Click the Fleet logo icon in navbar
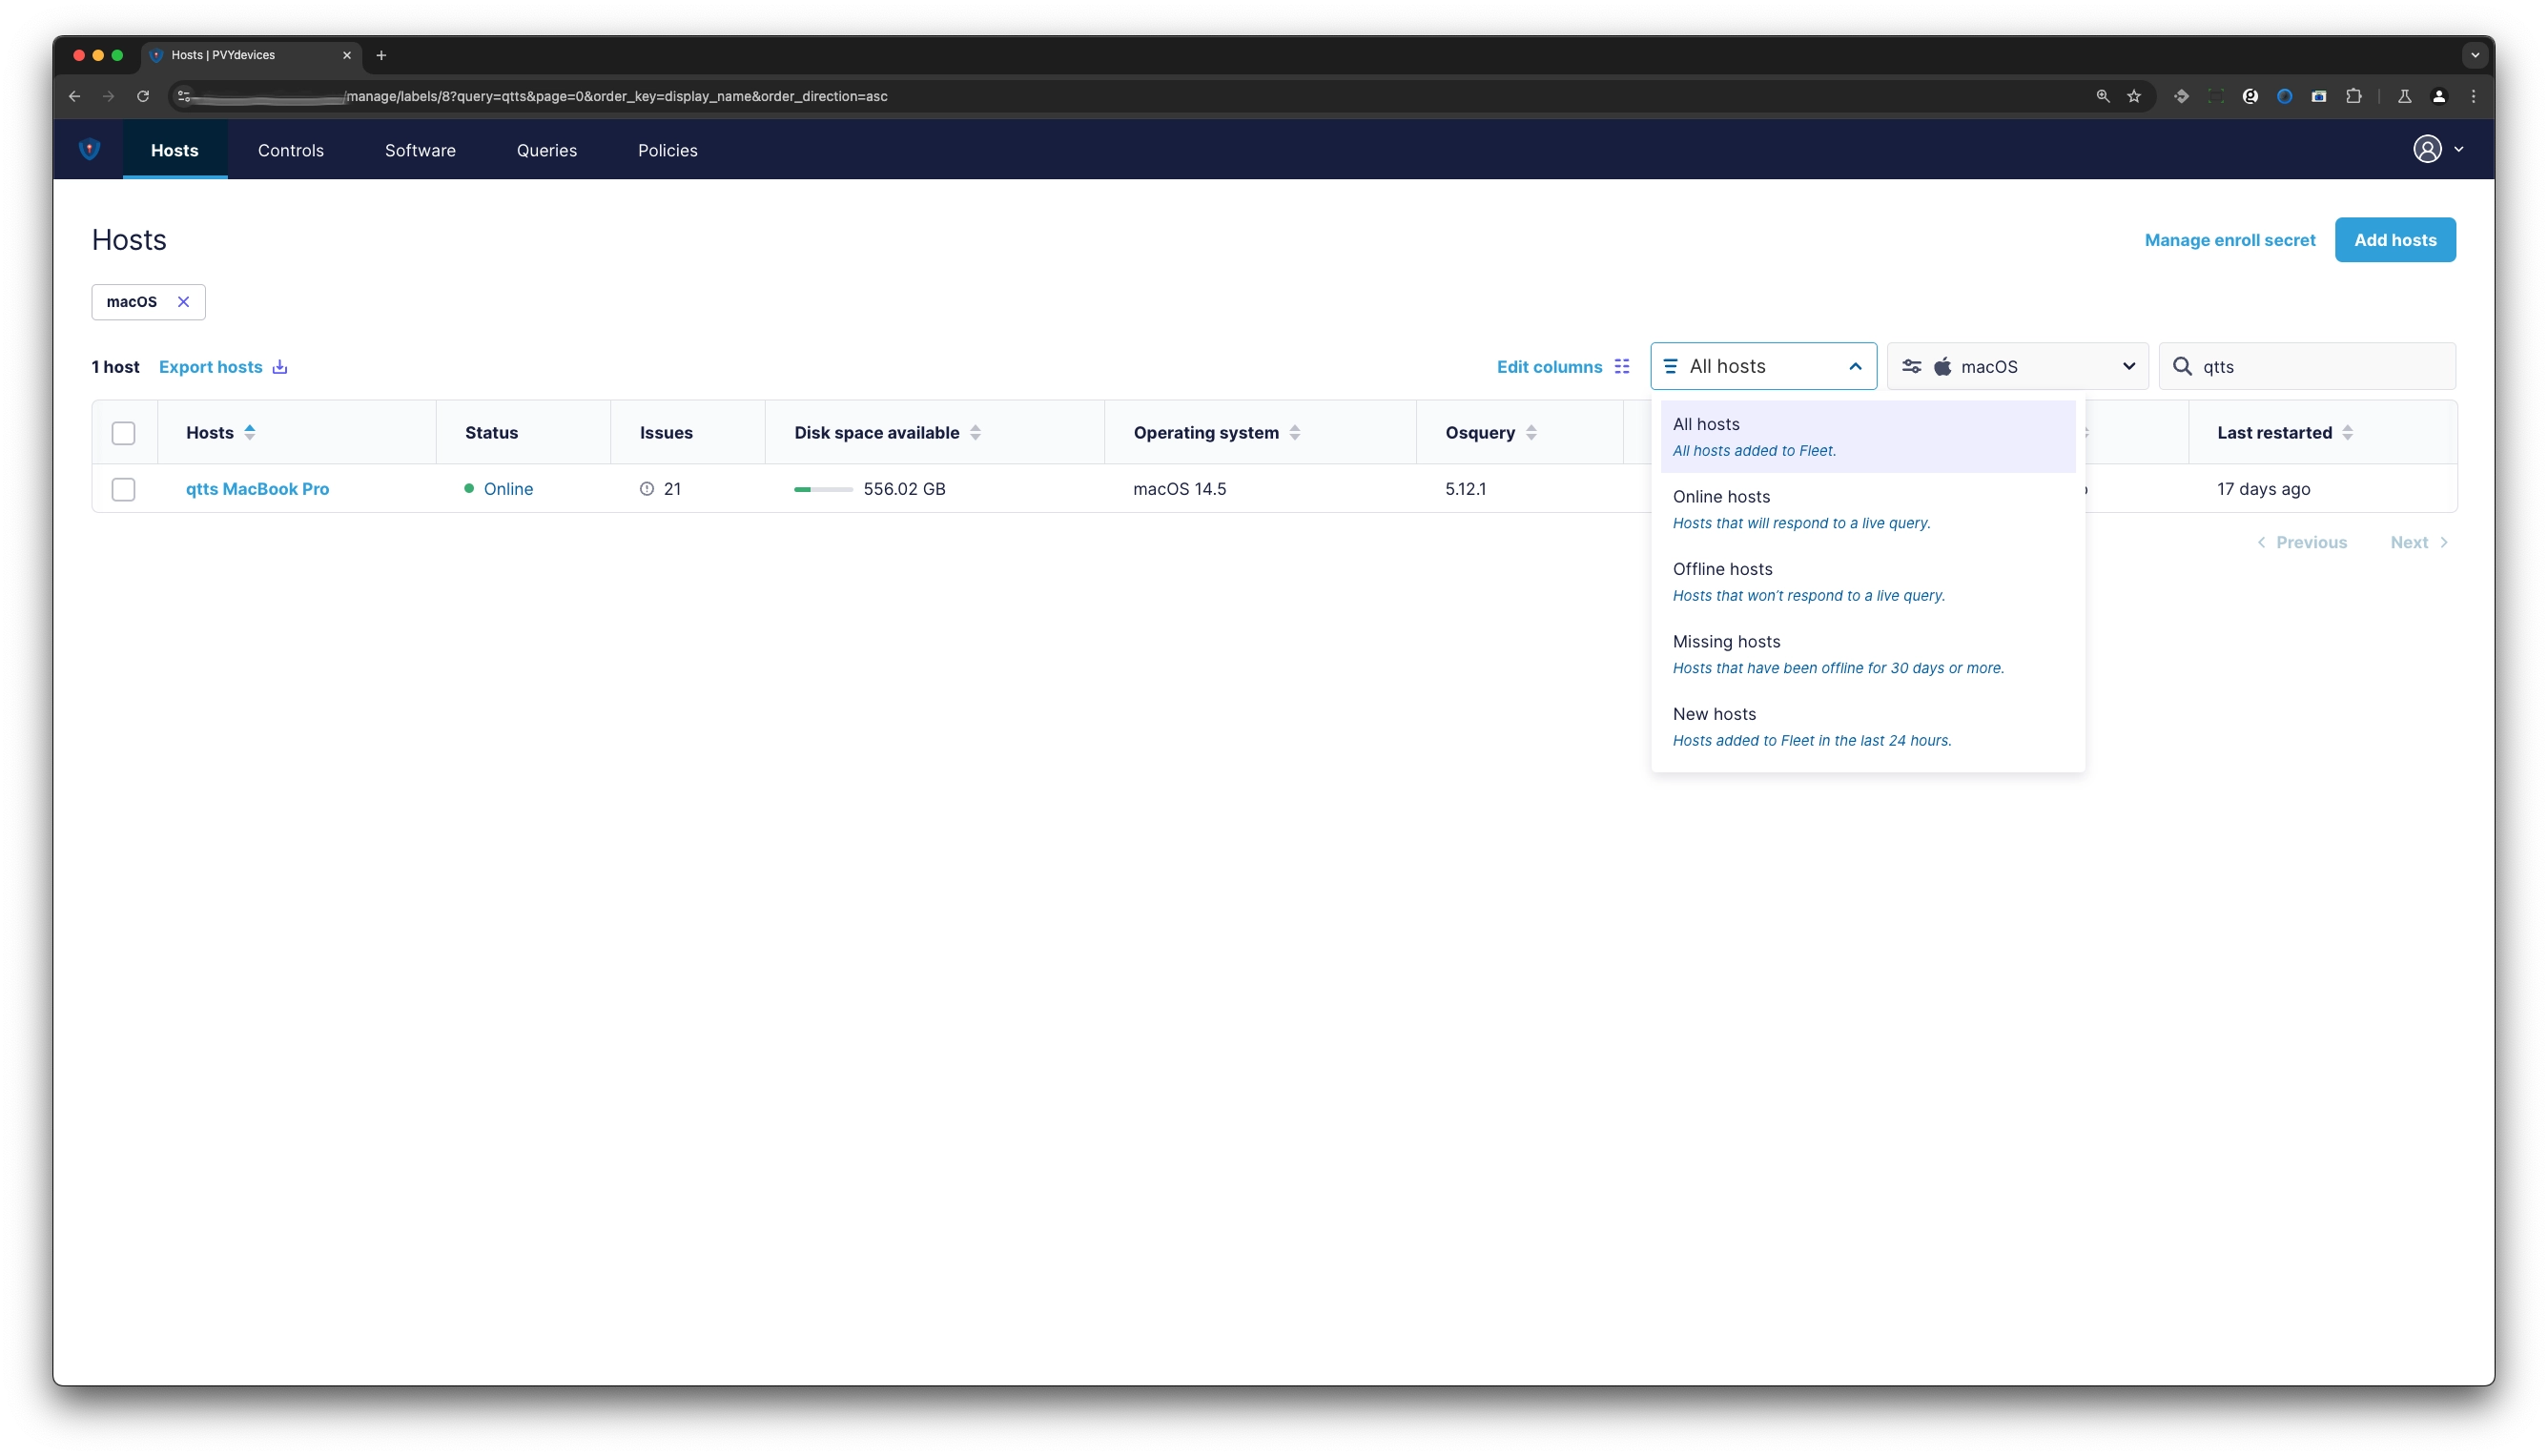The image size is (2548, 1456). point(90,149)
